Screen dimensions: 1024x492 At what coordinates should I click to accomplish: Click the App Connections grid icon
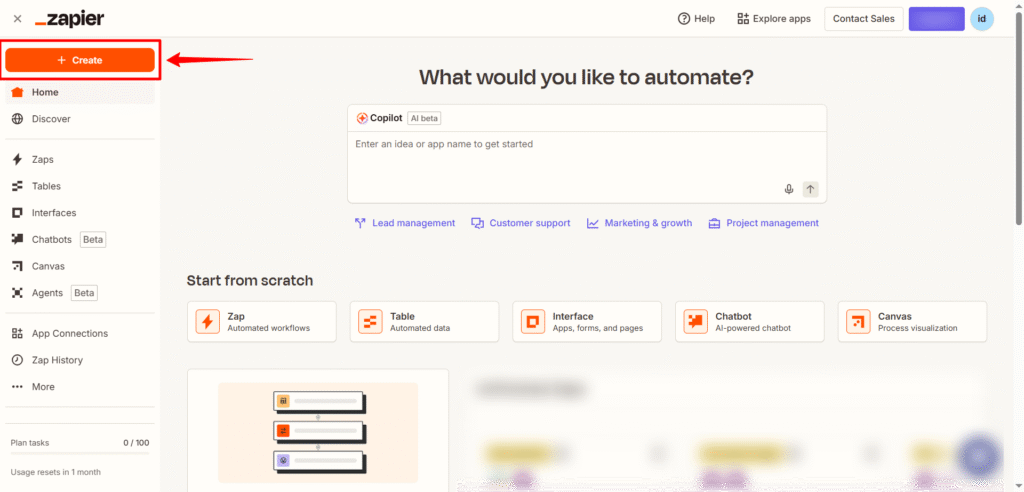tap(18, 333)
